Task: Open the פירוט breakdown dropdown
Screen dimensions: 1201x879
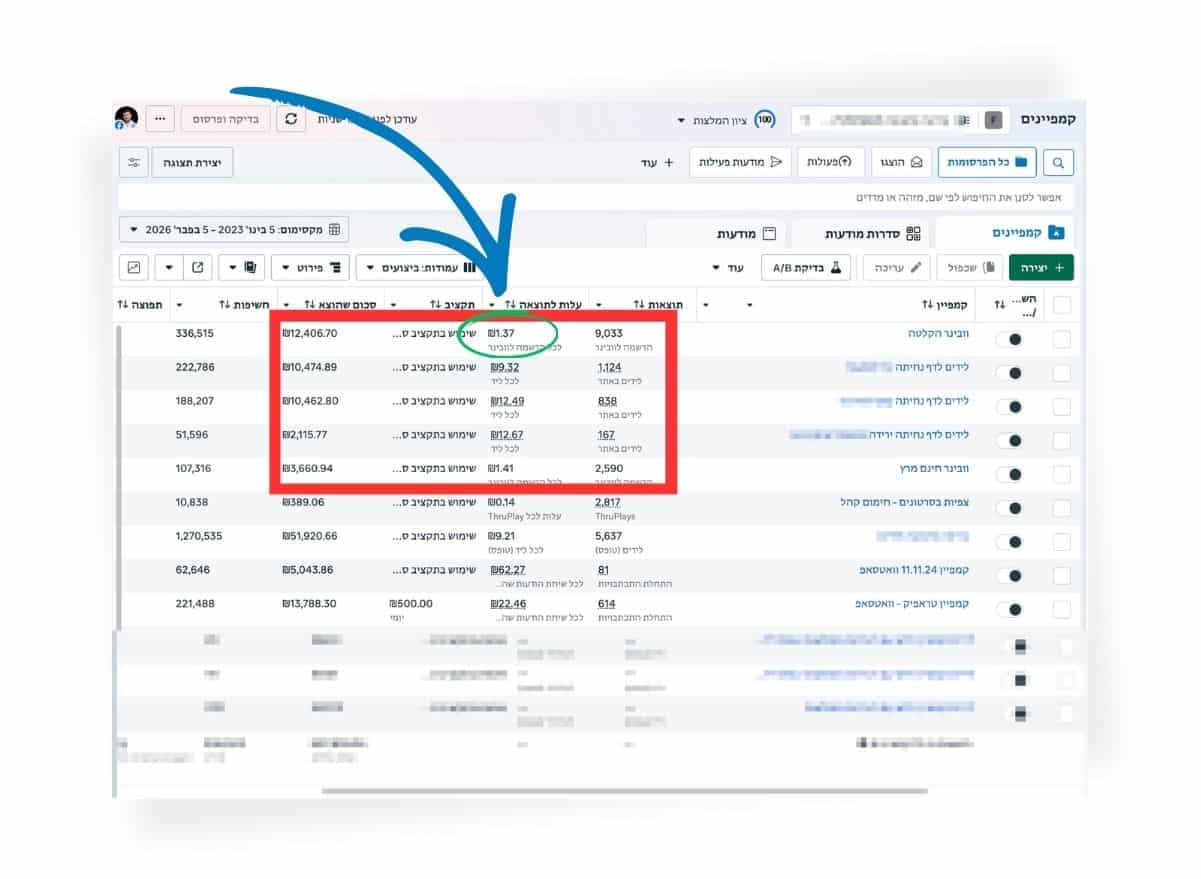Action: 310,268
